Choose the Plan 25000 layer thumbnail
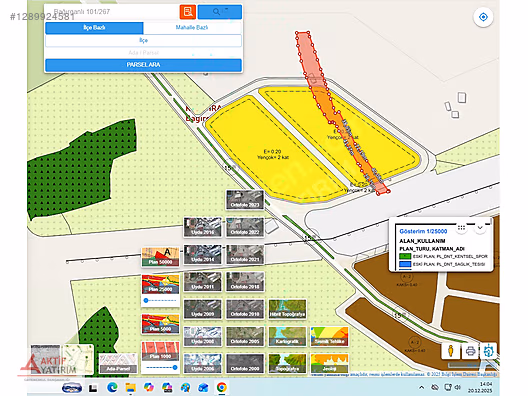 click(160, 284)
